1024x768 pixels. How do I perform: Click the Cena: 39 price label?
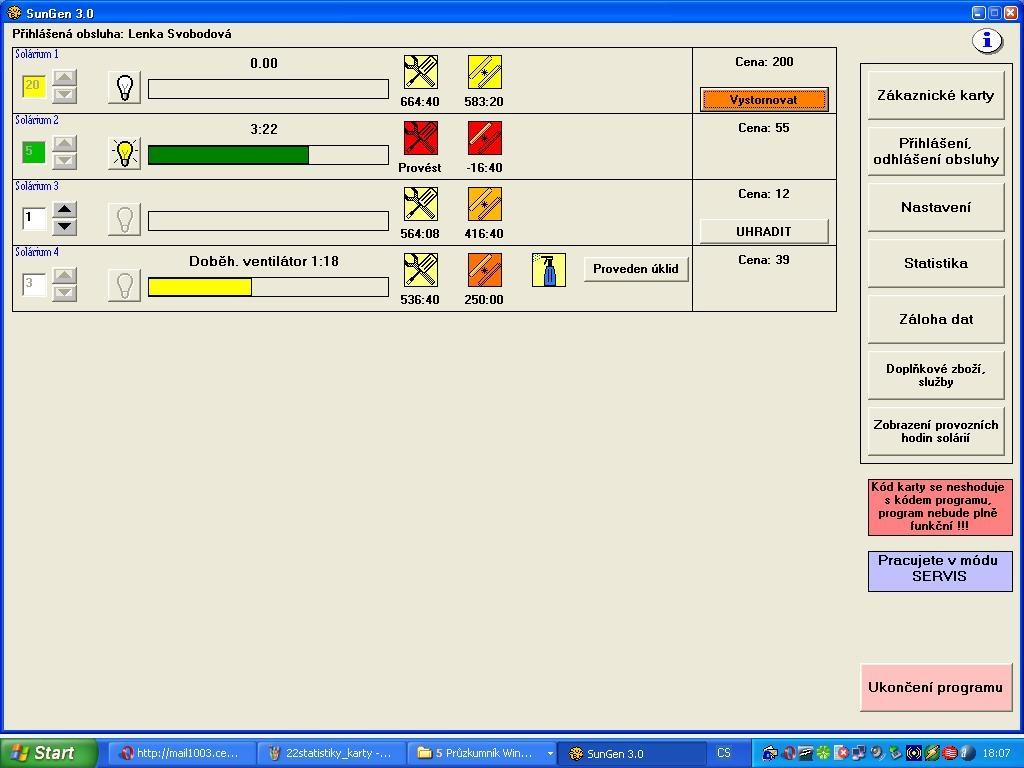763,260
